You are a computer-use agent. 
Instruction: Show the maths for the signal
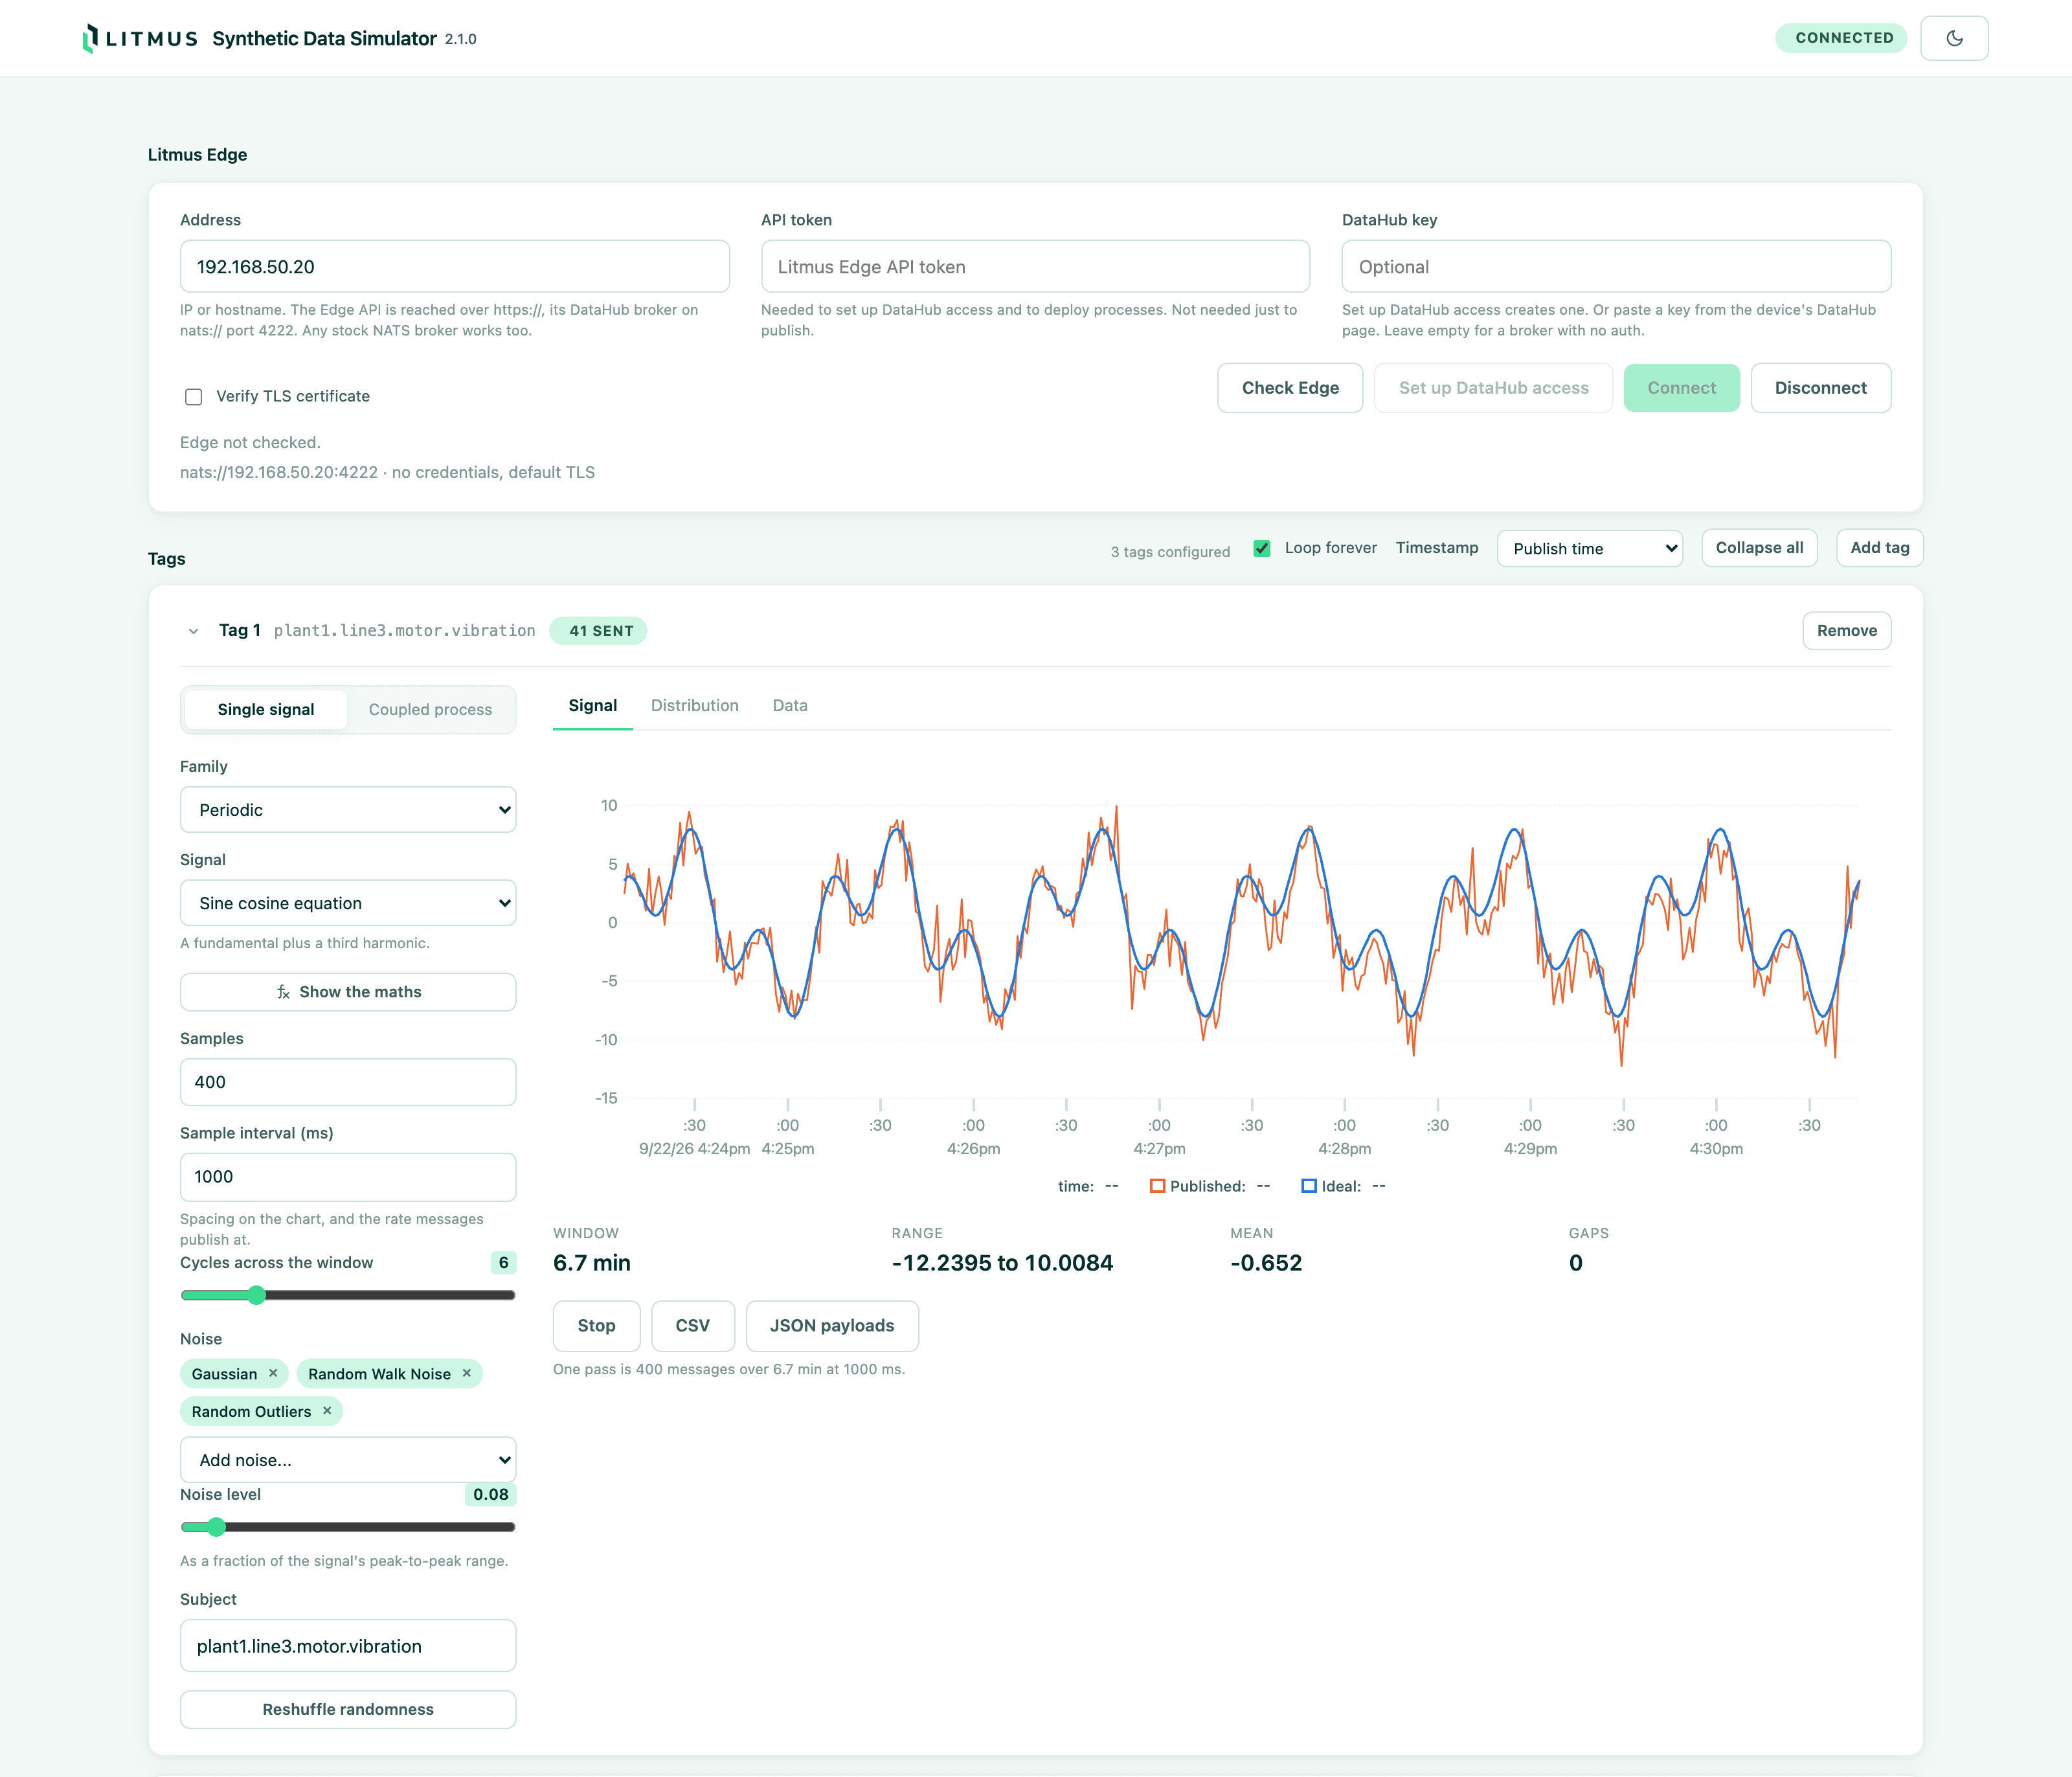348,992
